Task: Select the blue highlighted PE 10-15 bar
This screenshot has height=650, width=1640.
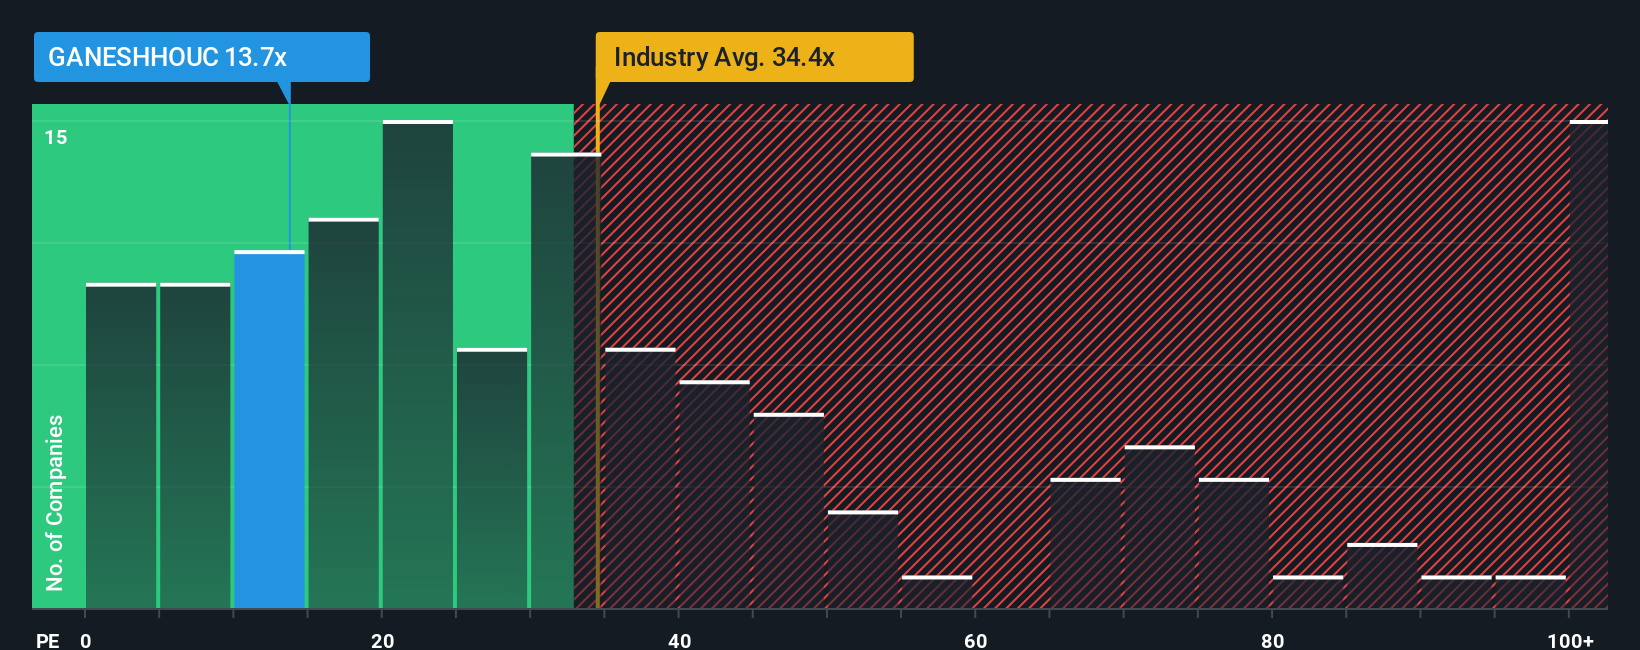Action: pos(270,429)
